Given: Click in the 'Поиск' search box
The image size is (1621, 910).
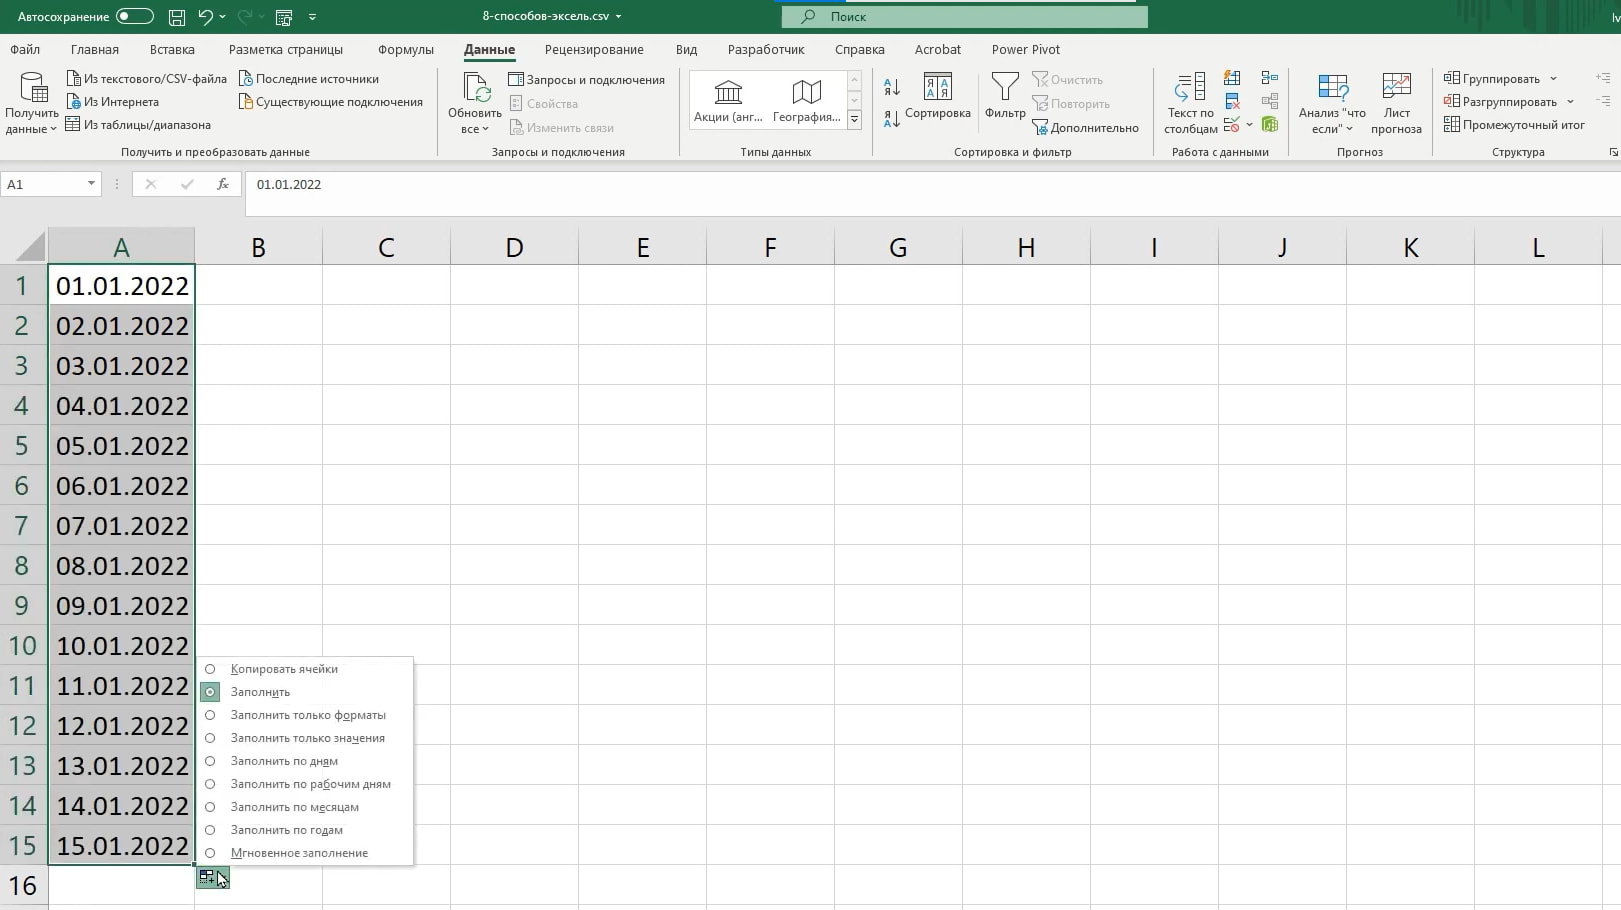Looking at the screenshot, I should pyautogui.click(x=964, y=17).
